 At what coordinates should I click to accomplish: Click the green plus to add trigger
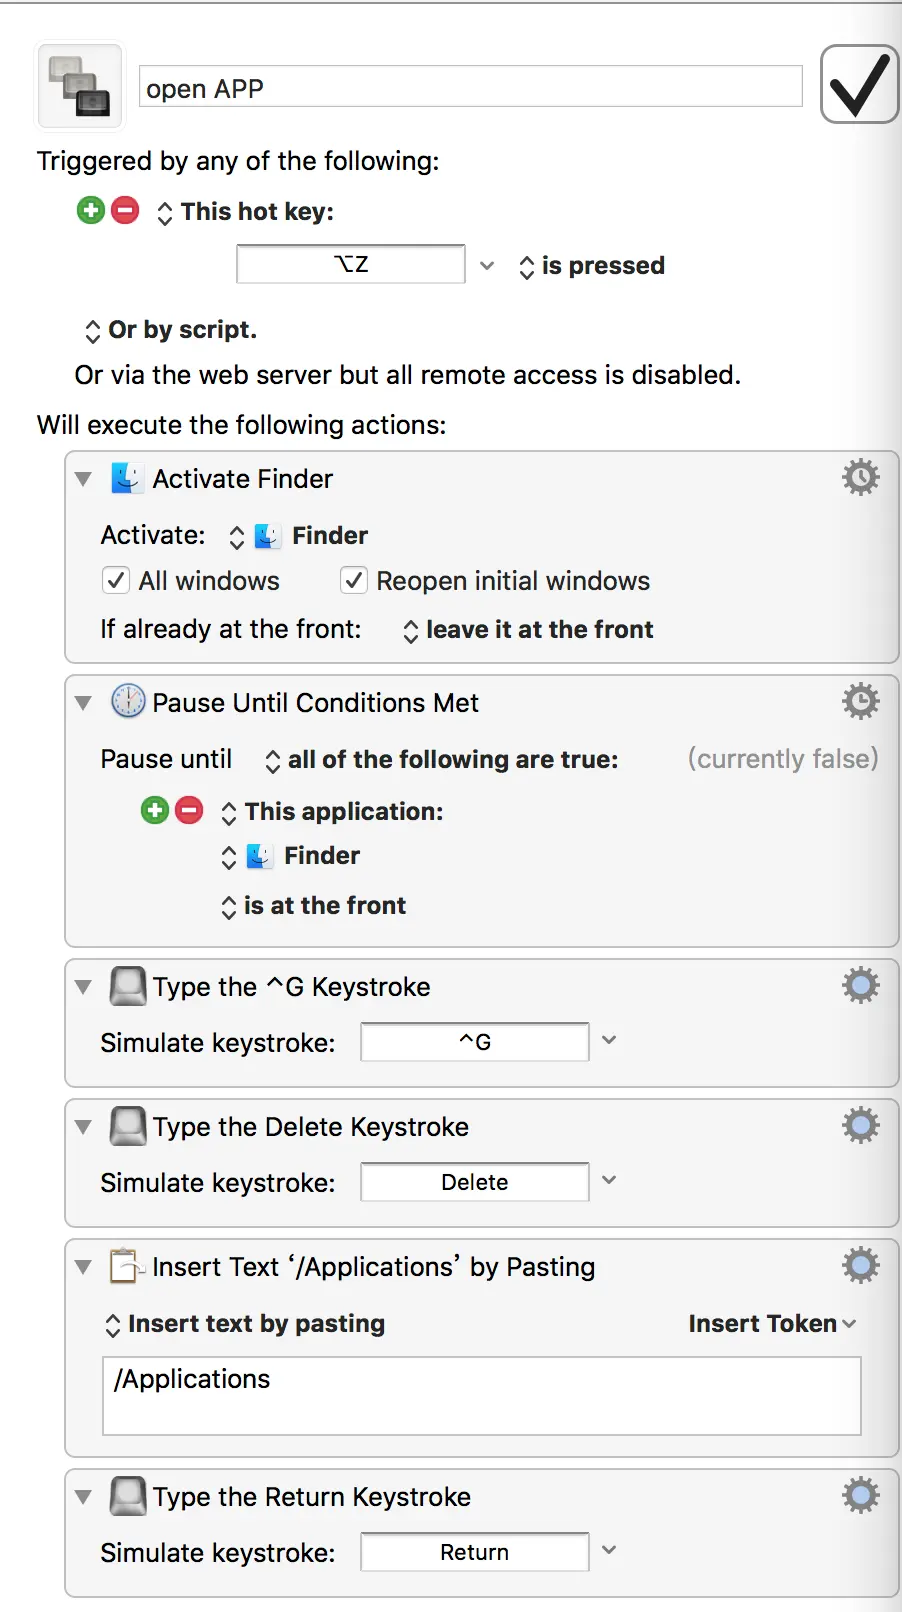tap(91, 210)
